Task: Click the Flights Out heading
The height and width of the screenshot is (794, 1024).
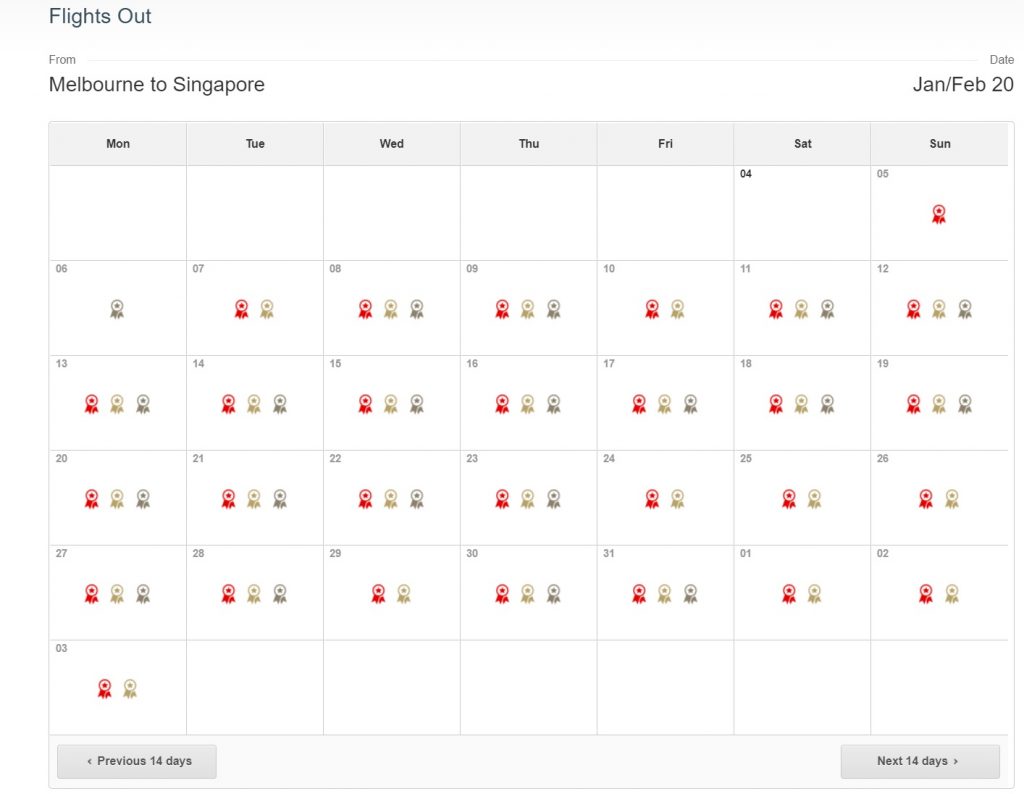Action: 100,16
